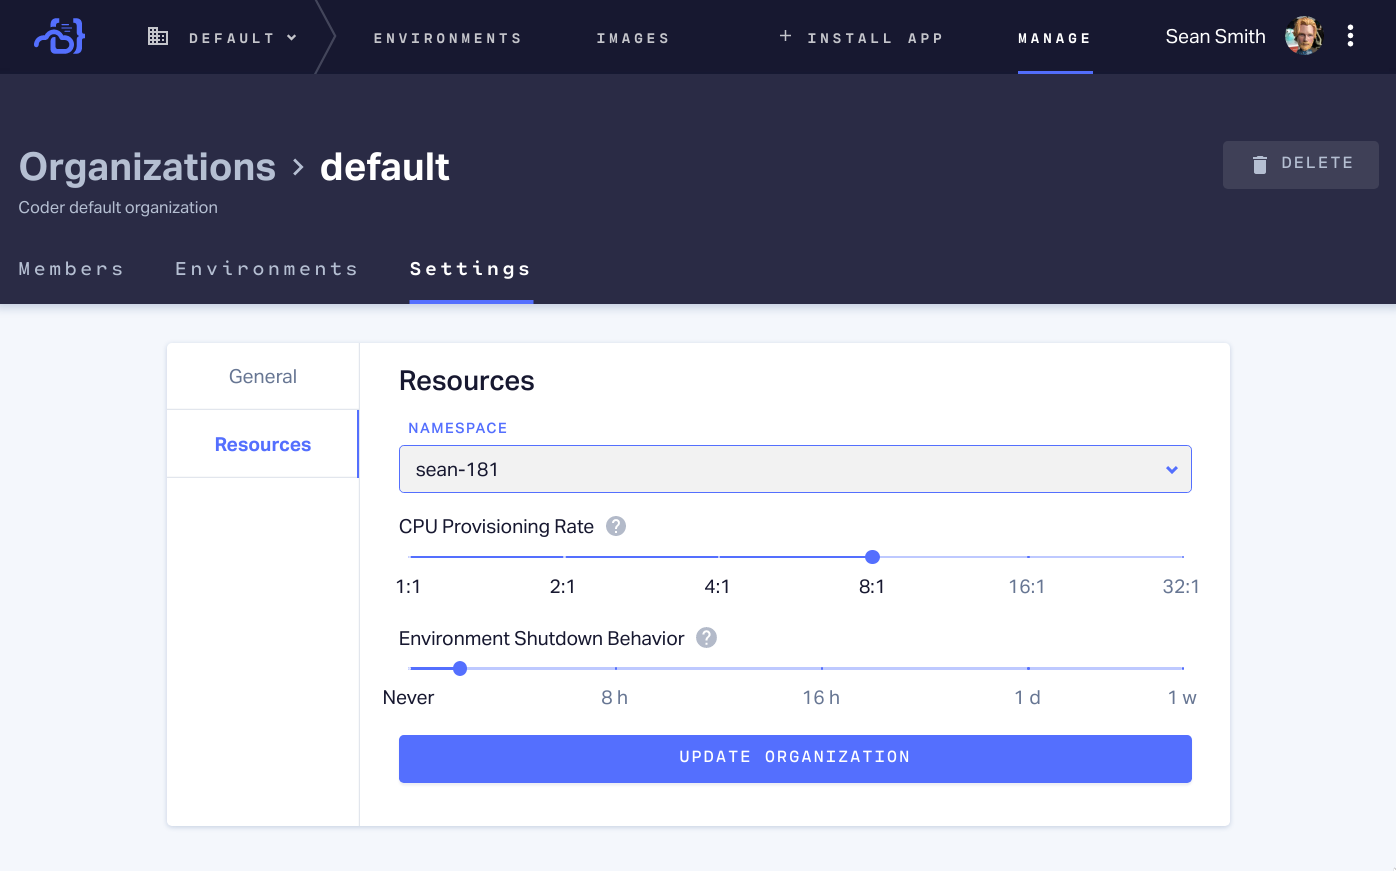
Task: Click the namespace dropdown arrow
Action: click(x=1172, y=470)
